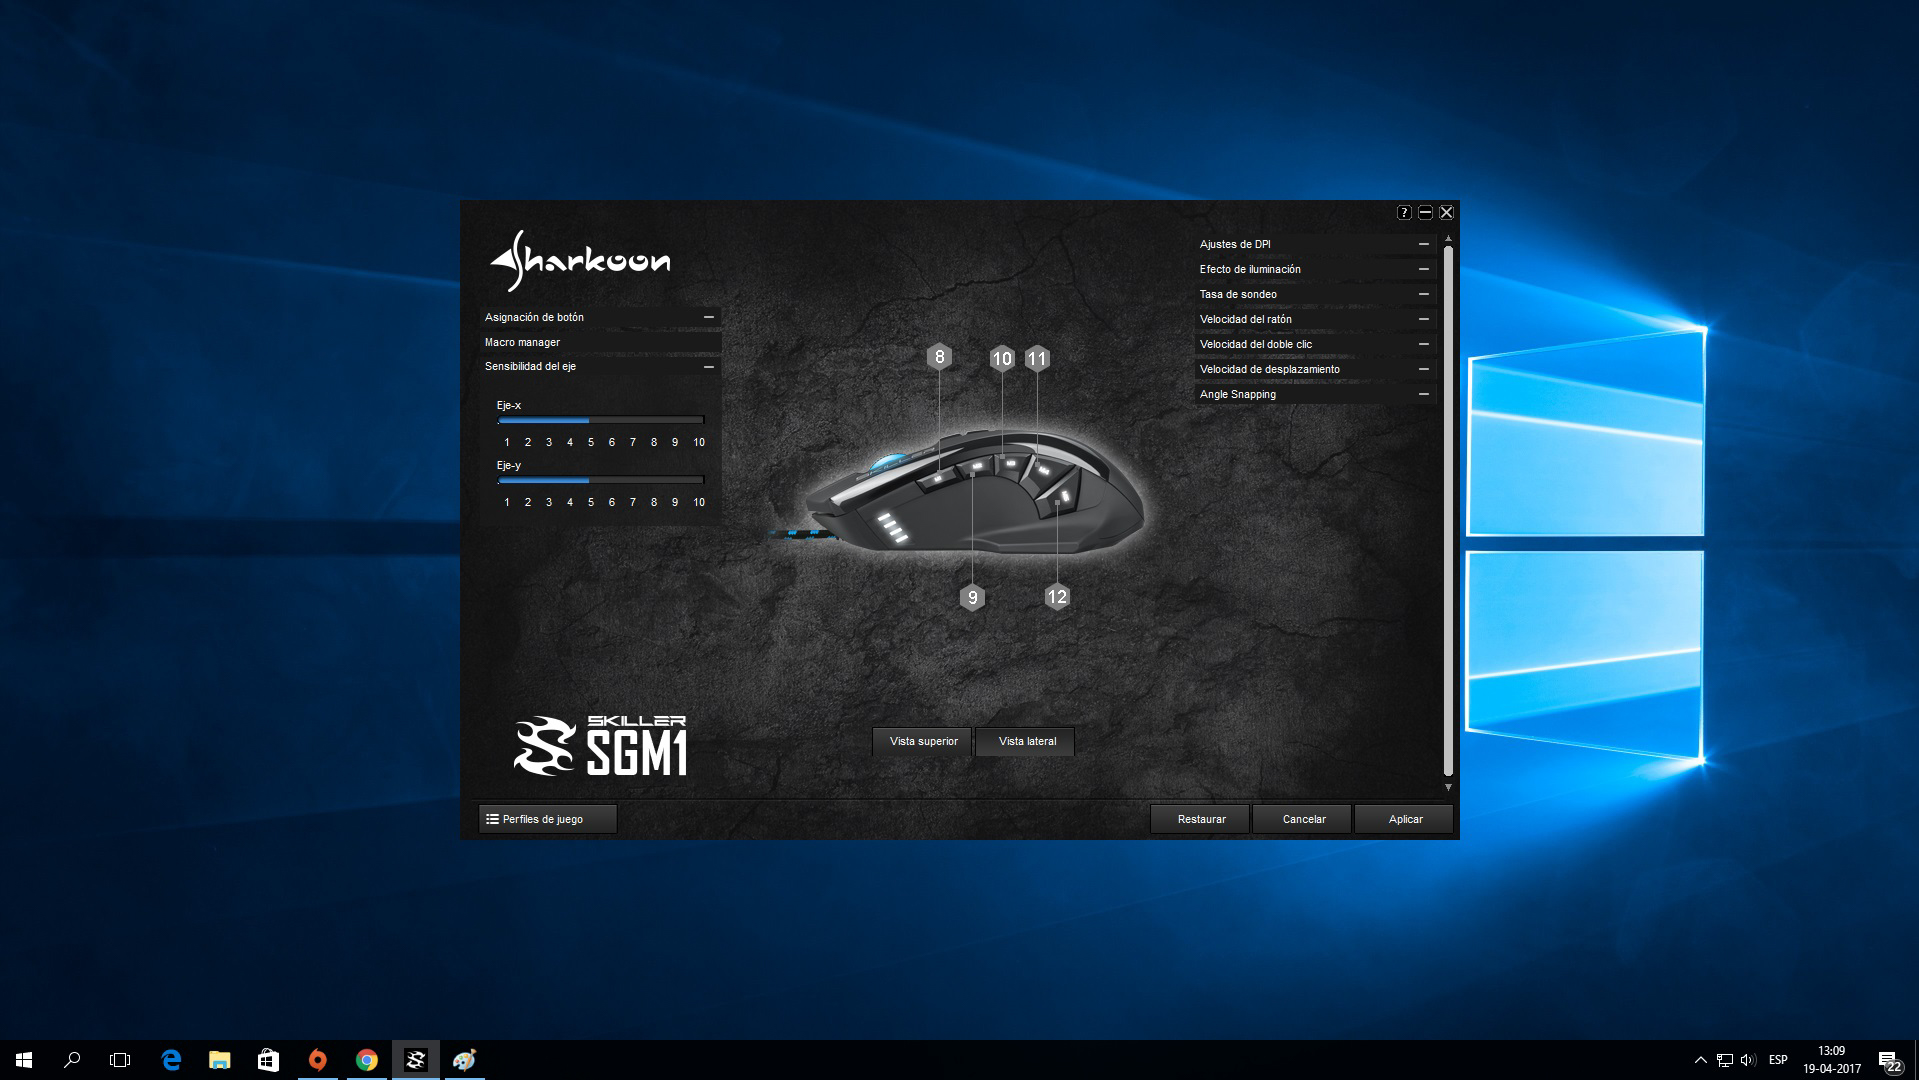Click the Cancelar button

pos(1303,819)
